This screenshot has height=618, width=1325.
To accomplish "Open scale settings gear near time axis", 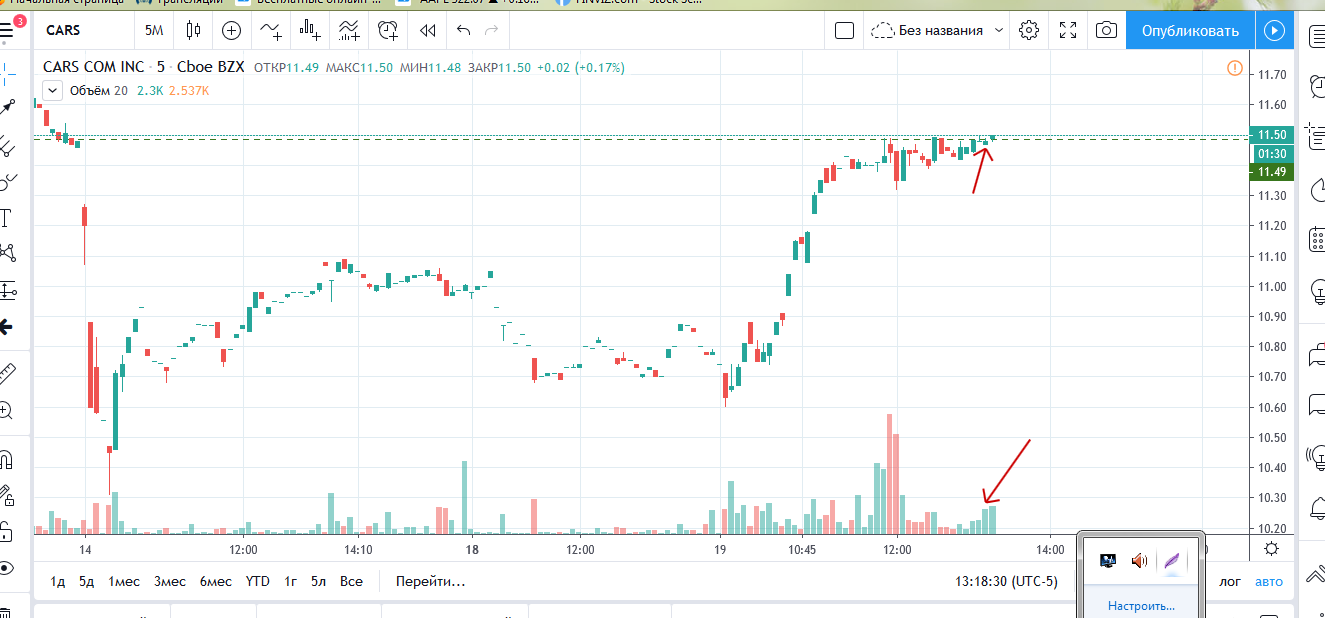I will tap(1270, 548).
